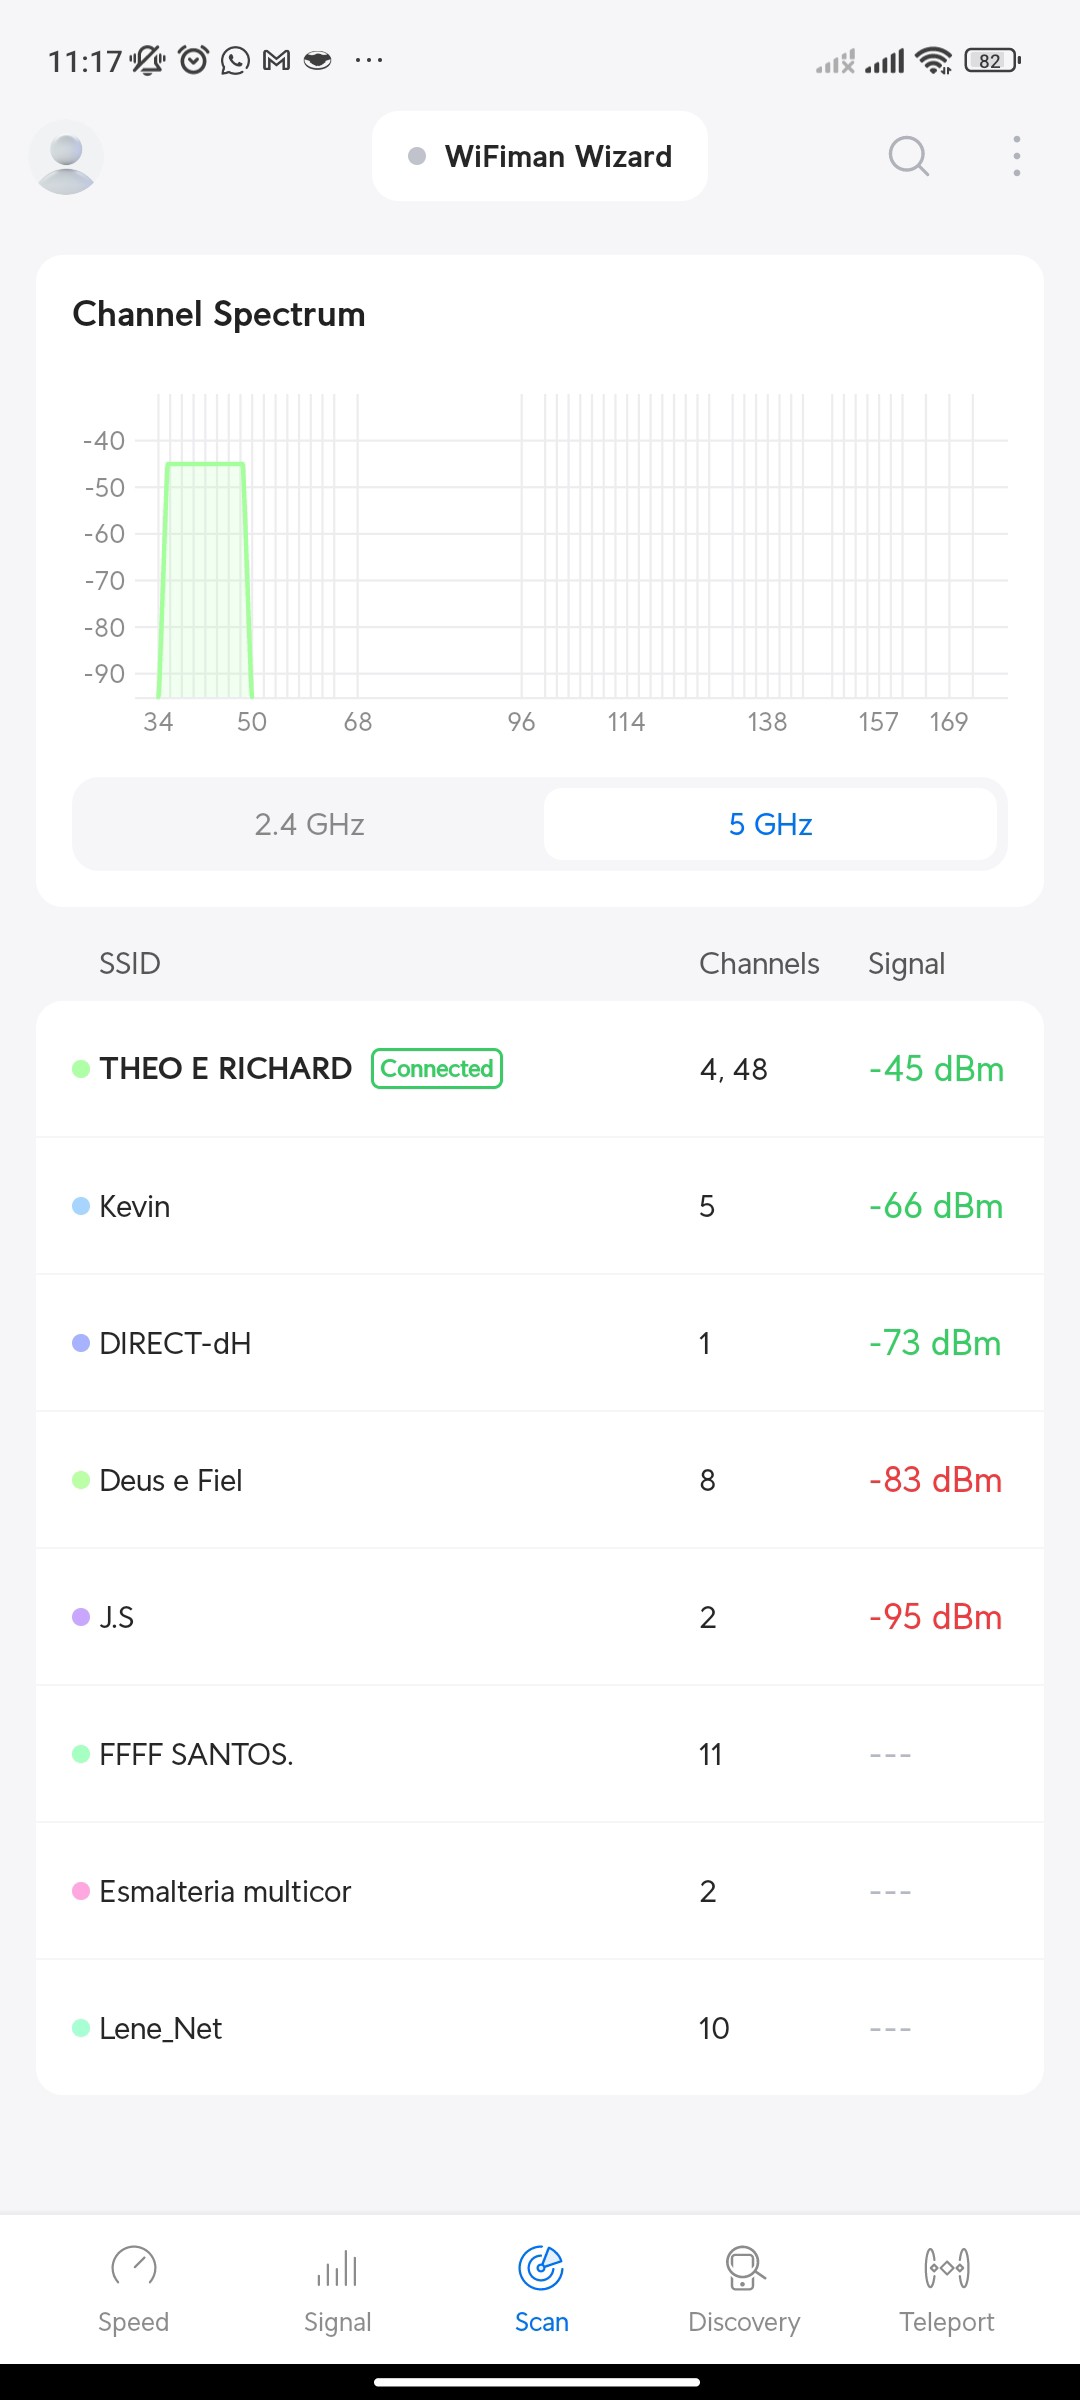
Task: Tap the pink dot next to Esmalteria multicor
Action: (81, 1891)
